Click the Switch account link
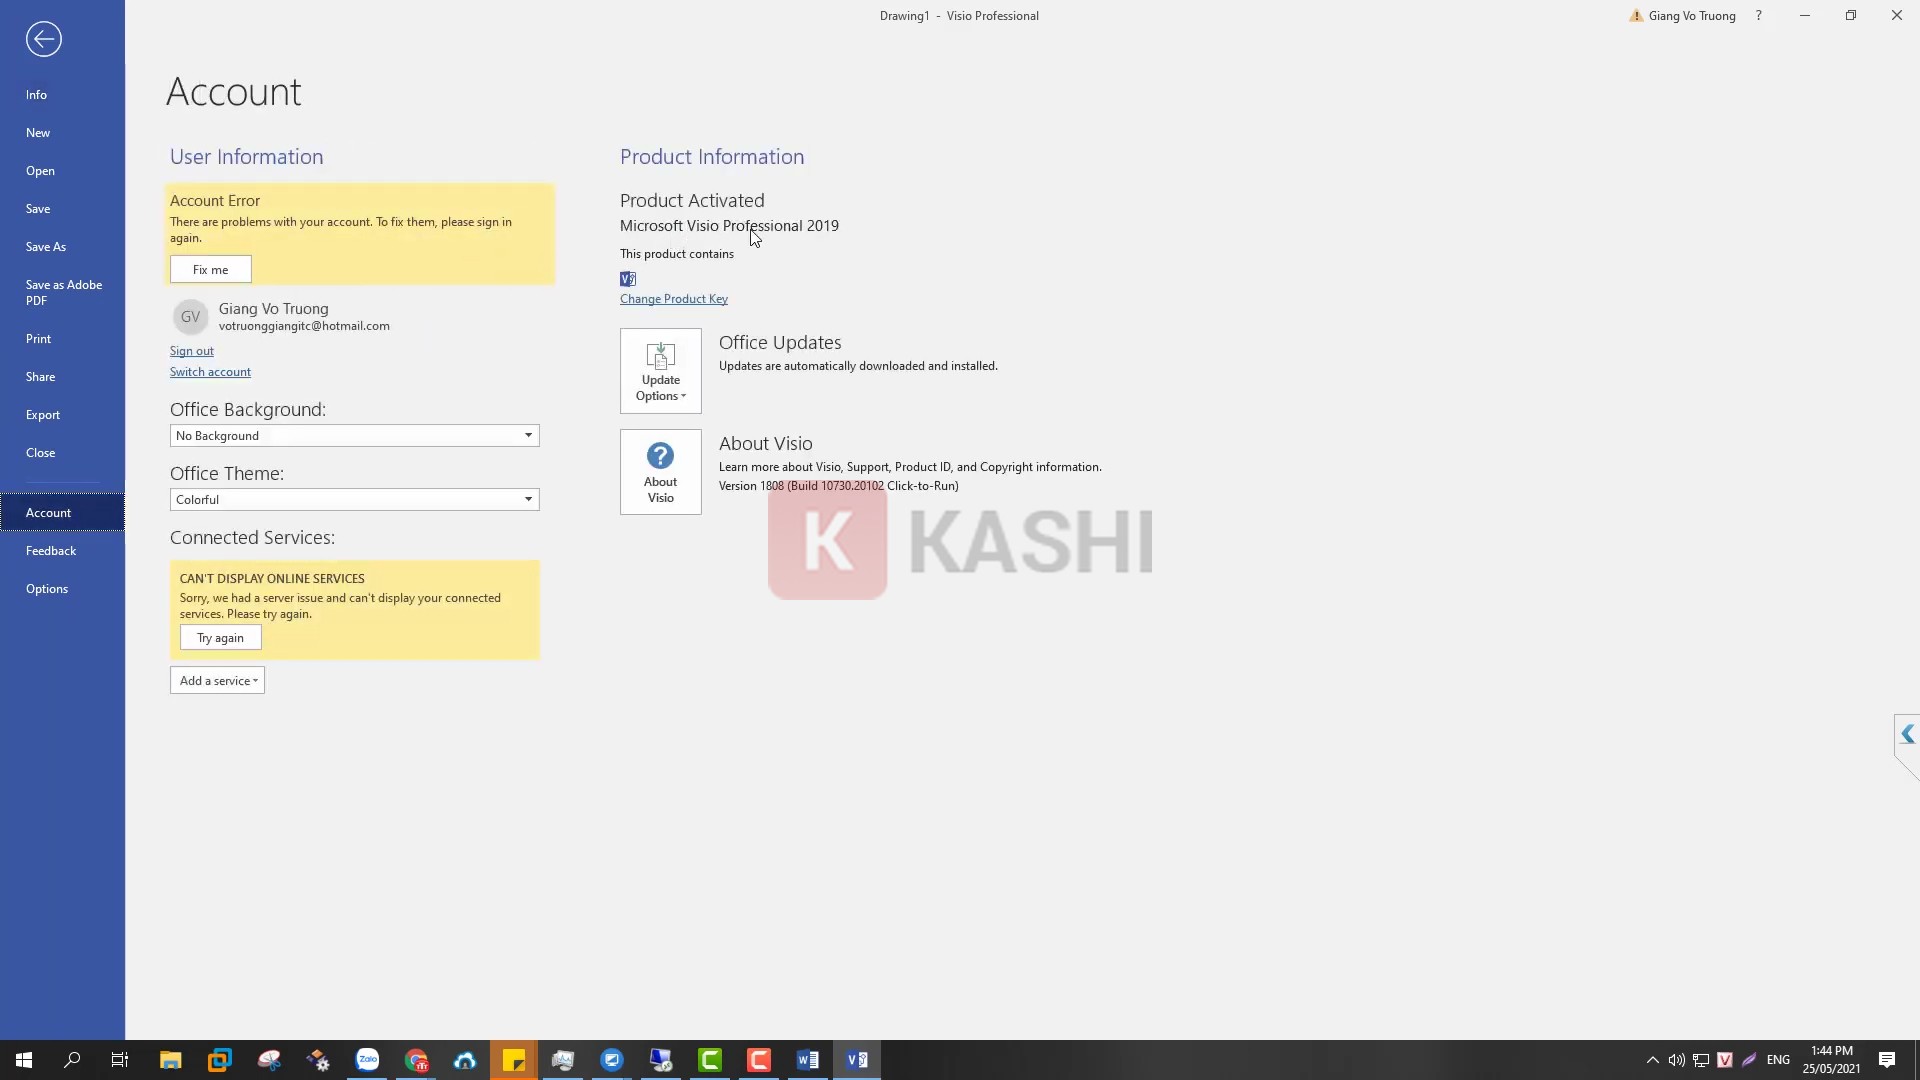 (x=210, y=372)
